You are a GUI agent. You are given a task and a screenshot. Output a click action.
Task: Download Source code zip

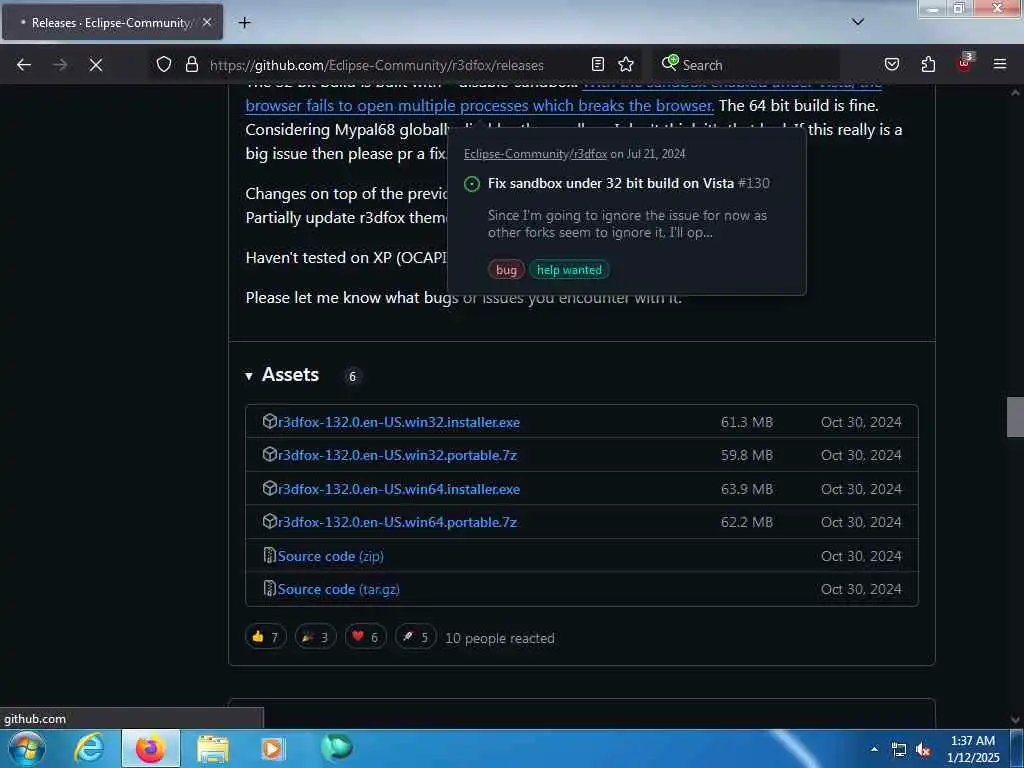(x=330, y=556)
